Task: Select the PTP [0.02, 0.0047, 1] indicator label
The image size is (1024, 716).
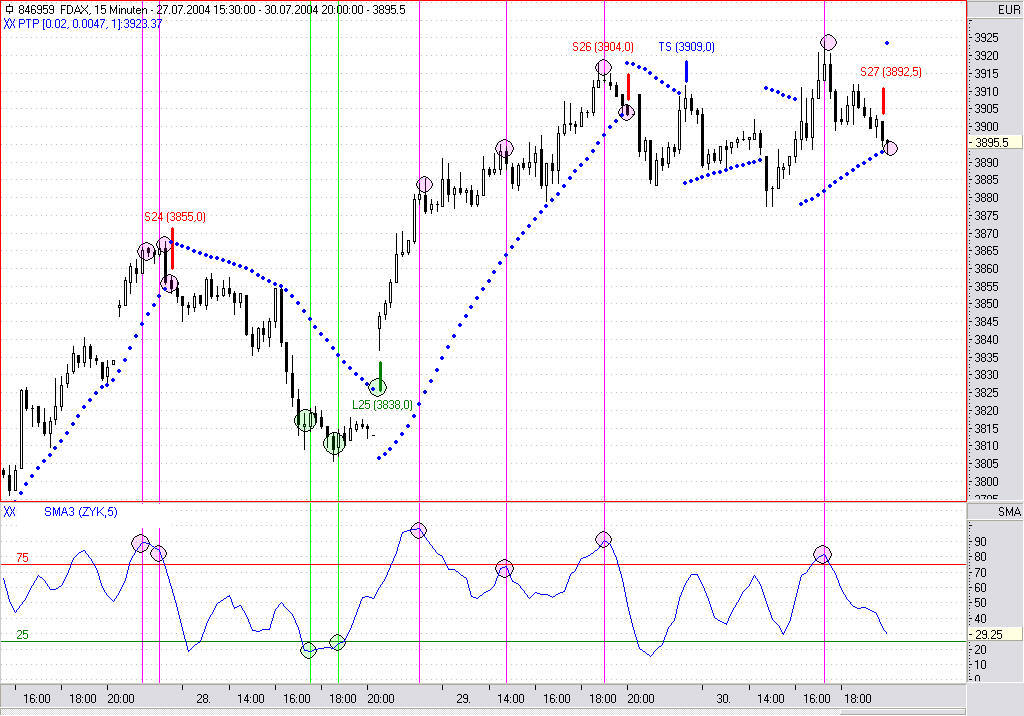Action: tap(71, 24)
